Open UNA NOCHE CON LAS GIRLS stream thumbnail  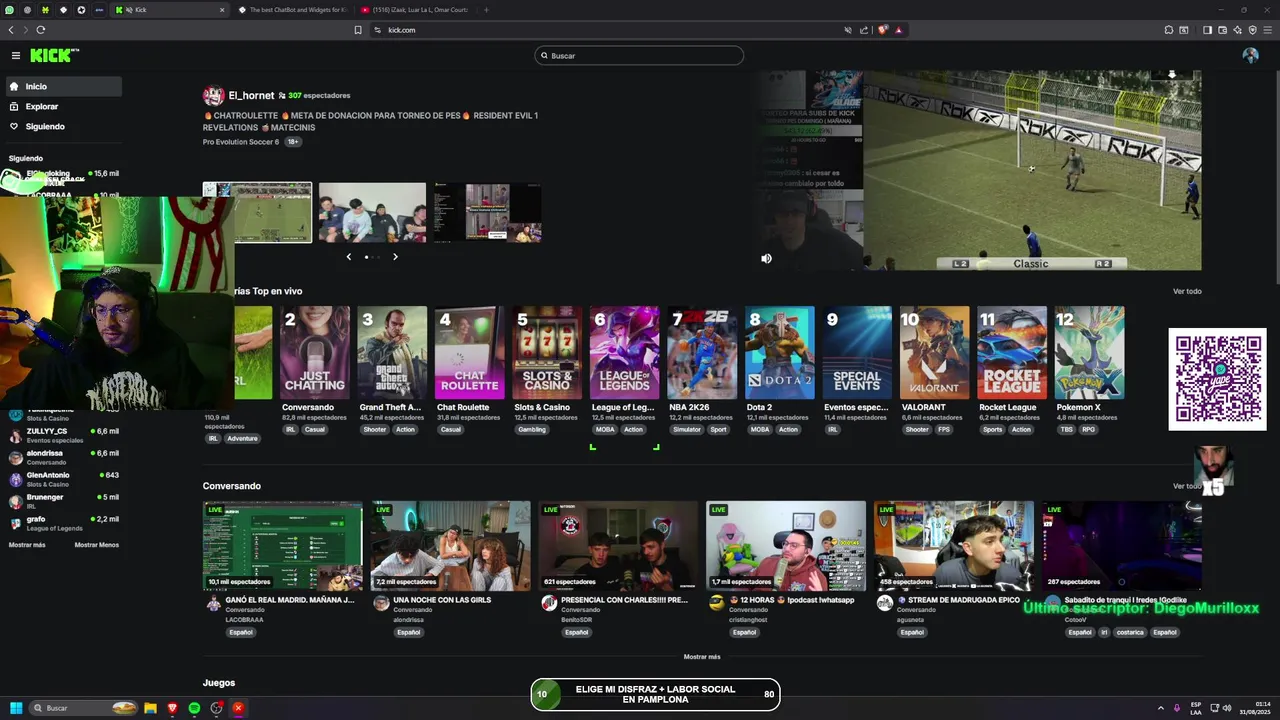point(450,546)
